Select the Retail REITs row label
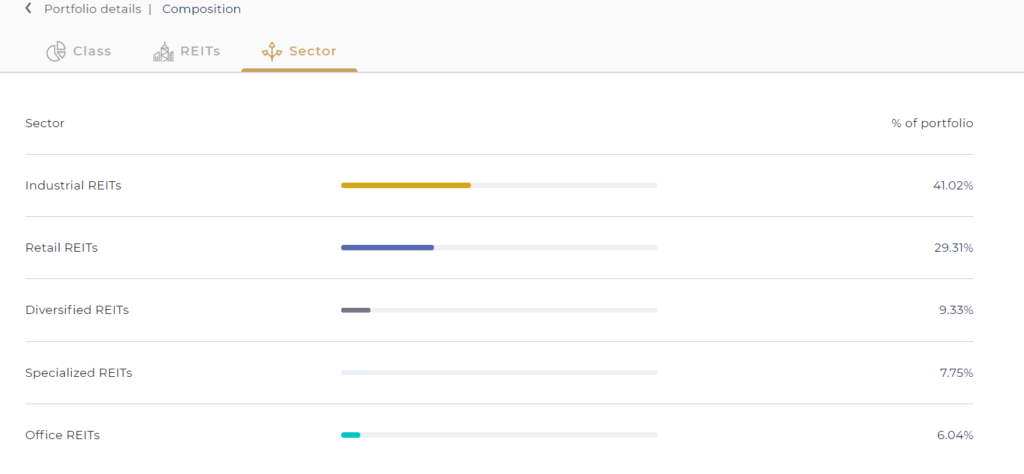The width and height of the screenshot is (1024, 474). point(61,248)
